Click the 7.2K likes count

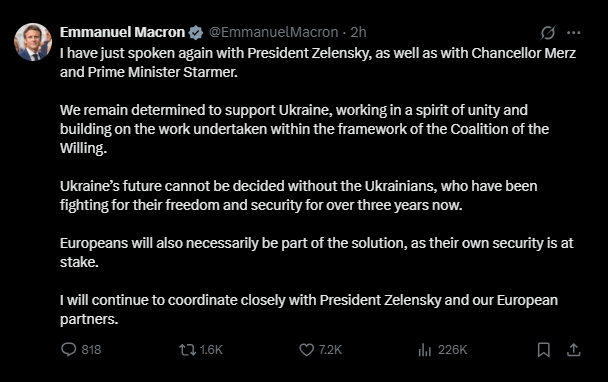(x=330, y=350)
